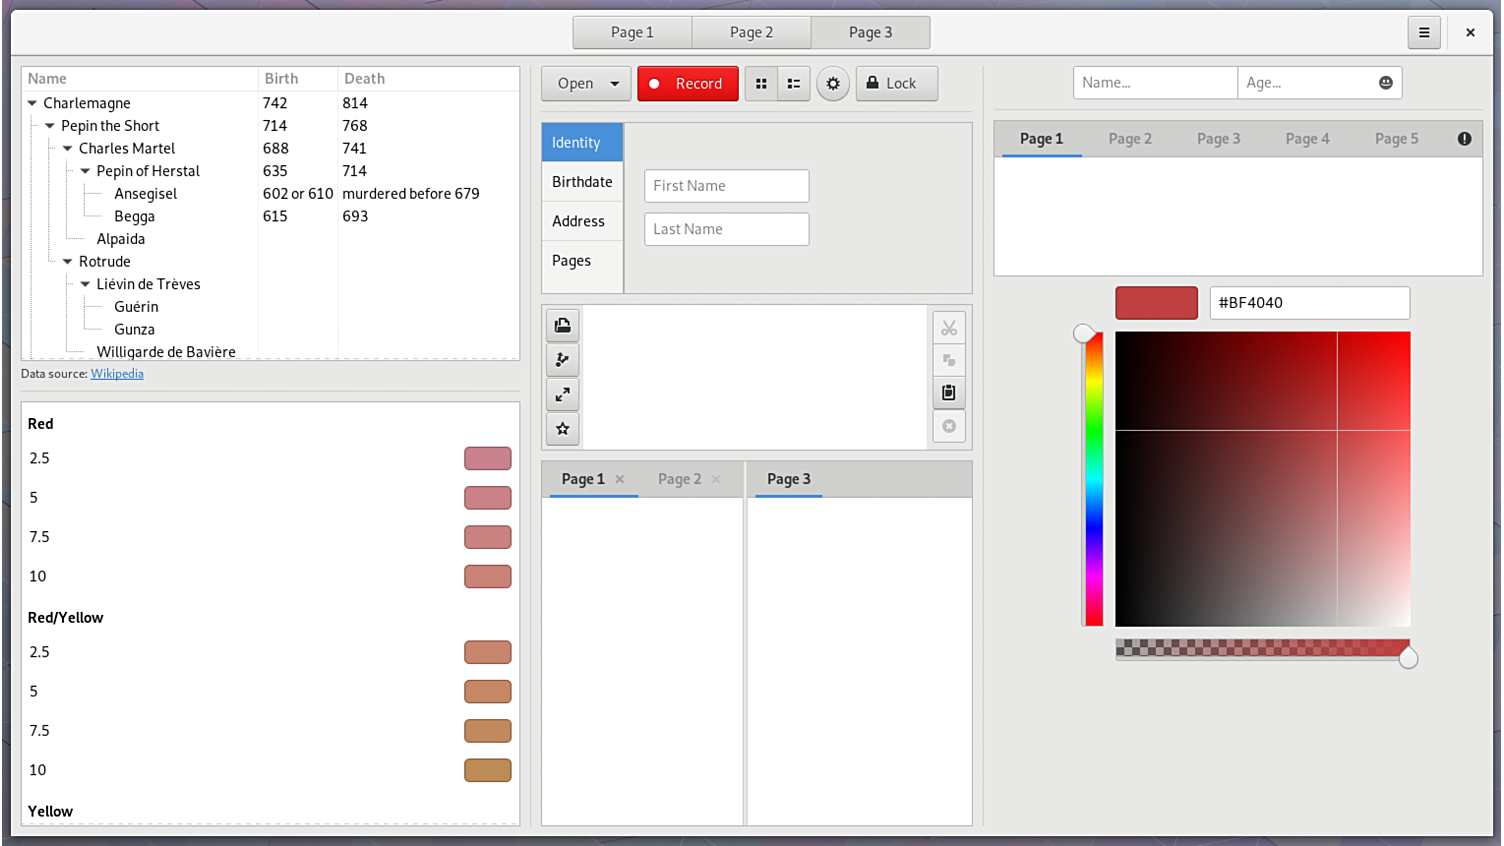Click the star bookmark icon
This screenshot has height=846, width=1504.
pos(563,428)
